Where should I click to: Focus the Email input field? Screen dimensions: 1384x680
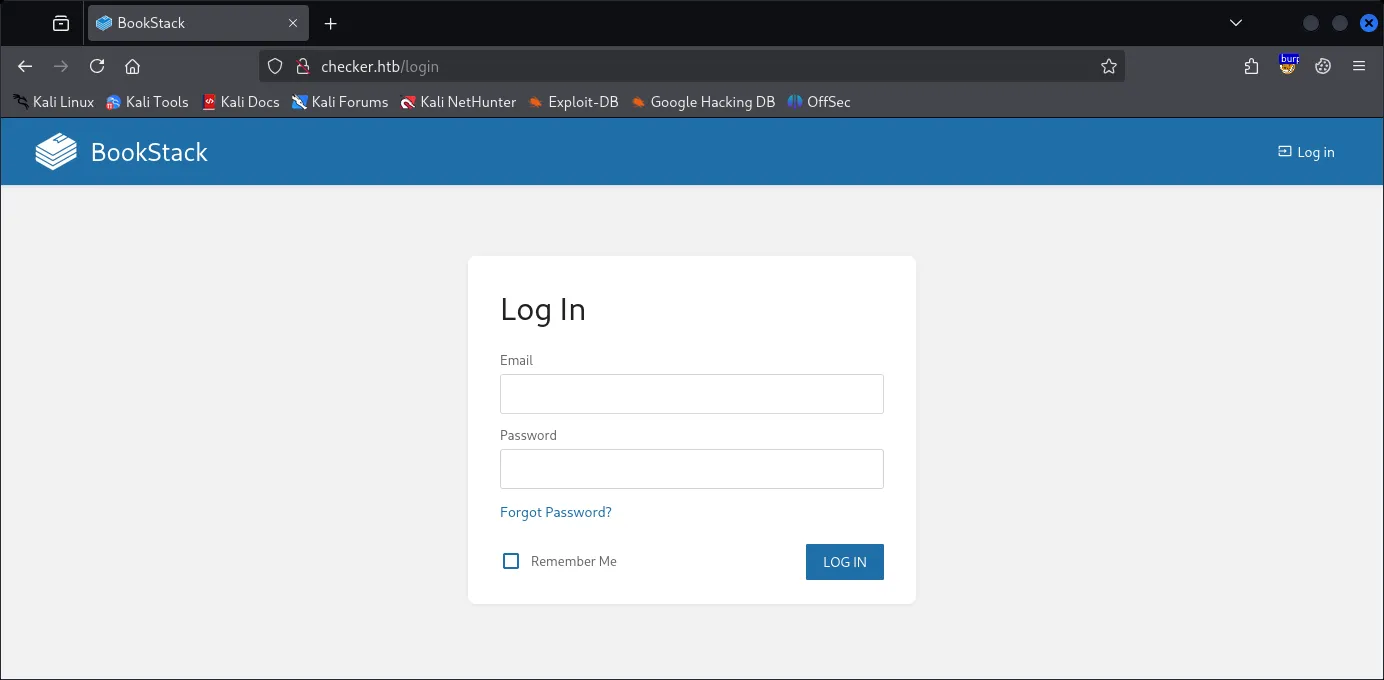[692, 394]
